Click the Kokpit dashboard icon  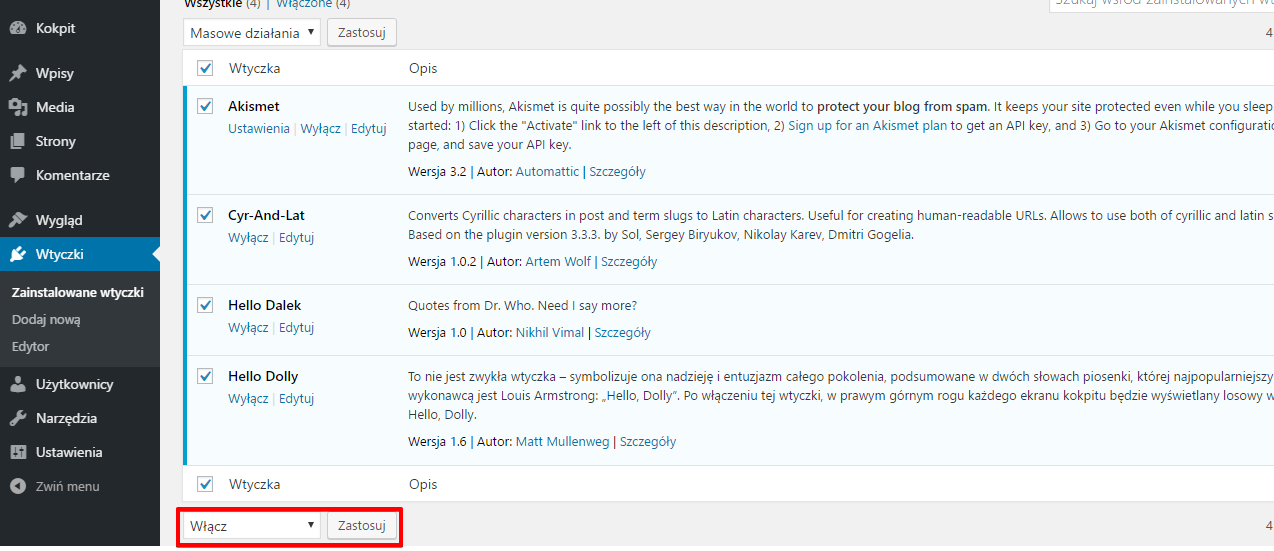coord(18,29)
